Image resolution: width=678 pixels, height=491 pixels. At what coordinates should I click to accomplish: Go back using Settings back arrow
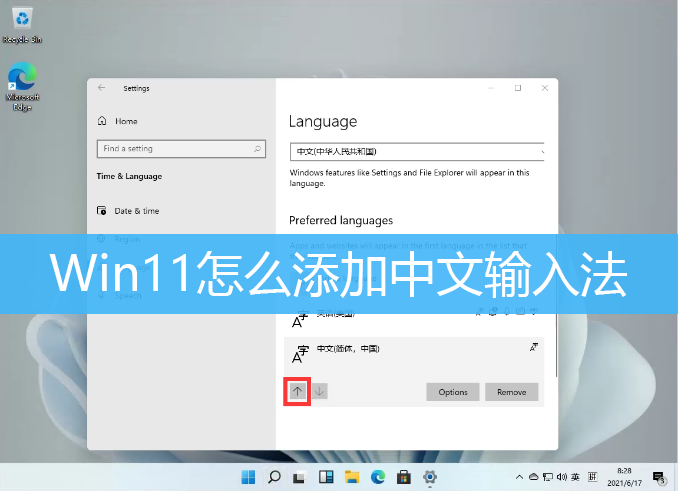pos(101,88)
